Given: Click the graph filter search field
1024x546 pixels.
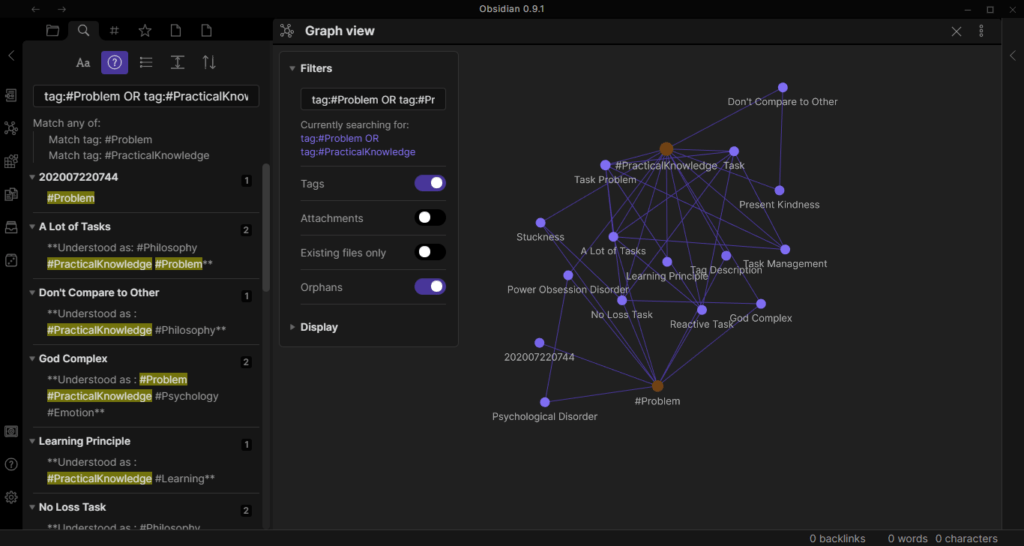Looking at the screenshot, I should pyautogui.click(x=373, y=100).
